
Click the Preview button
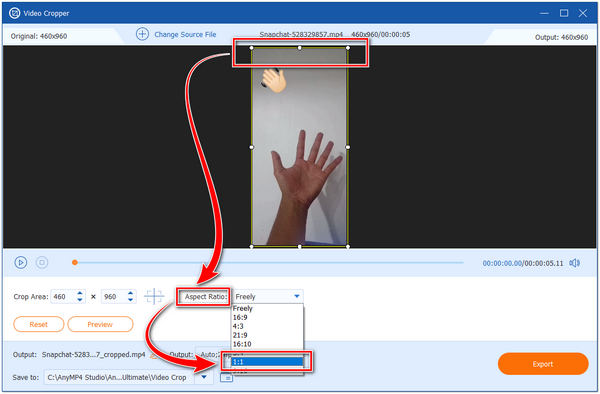pos(100,324)
